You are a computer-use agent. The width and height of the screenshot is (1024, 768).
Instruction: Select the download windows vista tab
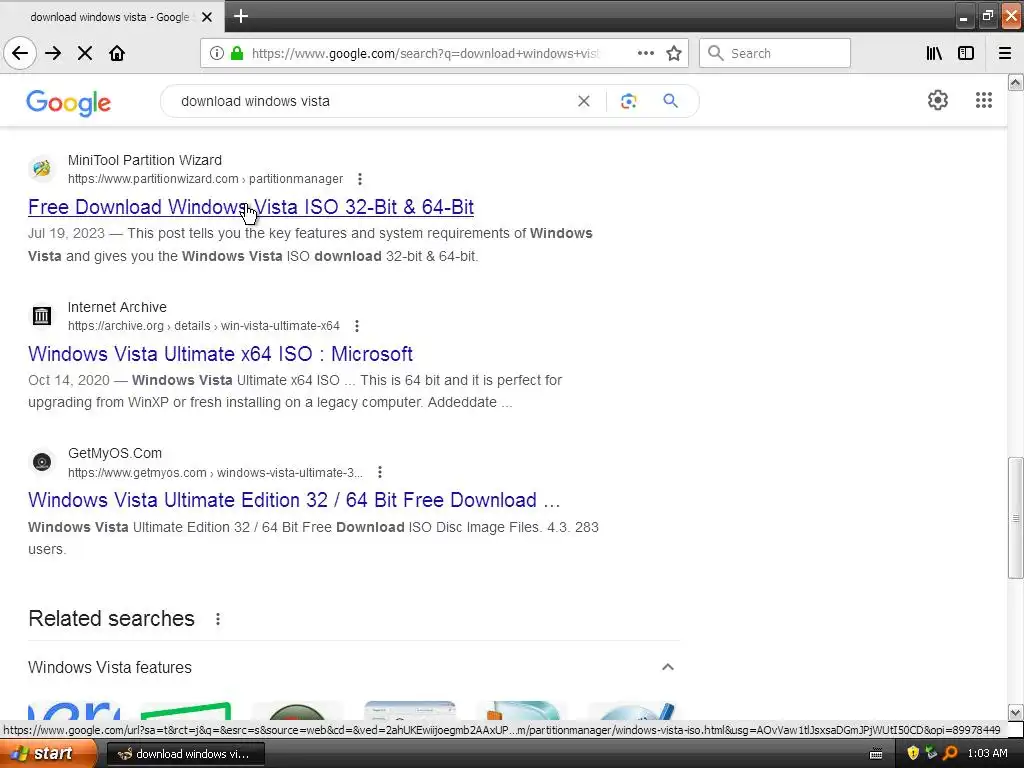110,17
